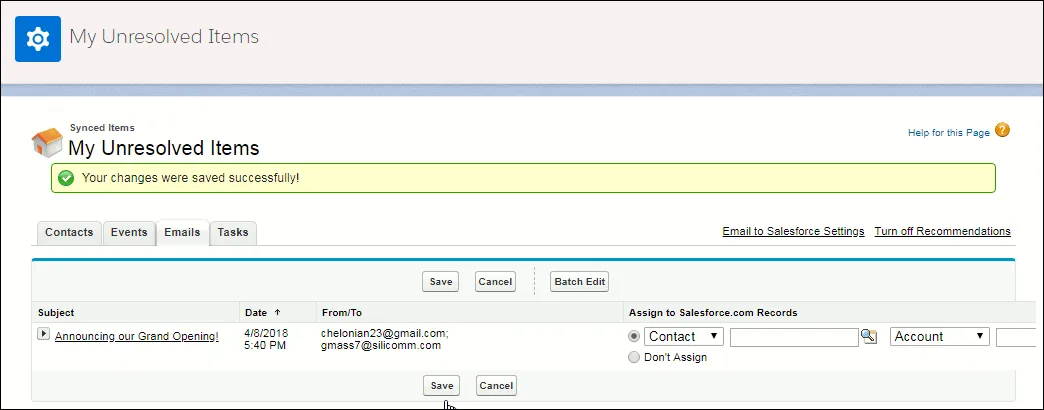Click the contact name input field

[x=794, y=337]
